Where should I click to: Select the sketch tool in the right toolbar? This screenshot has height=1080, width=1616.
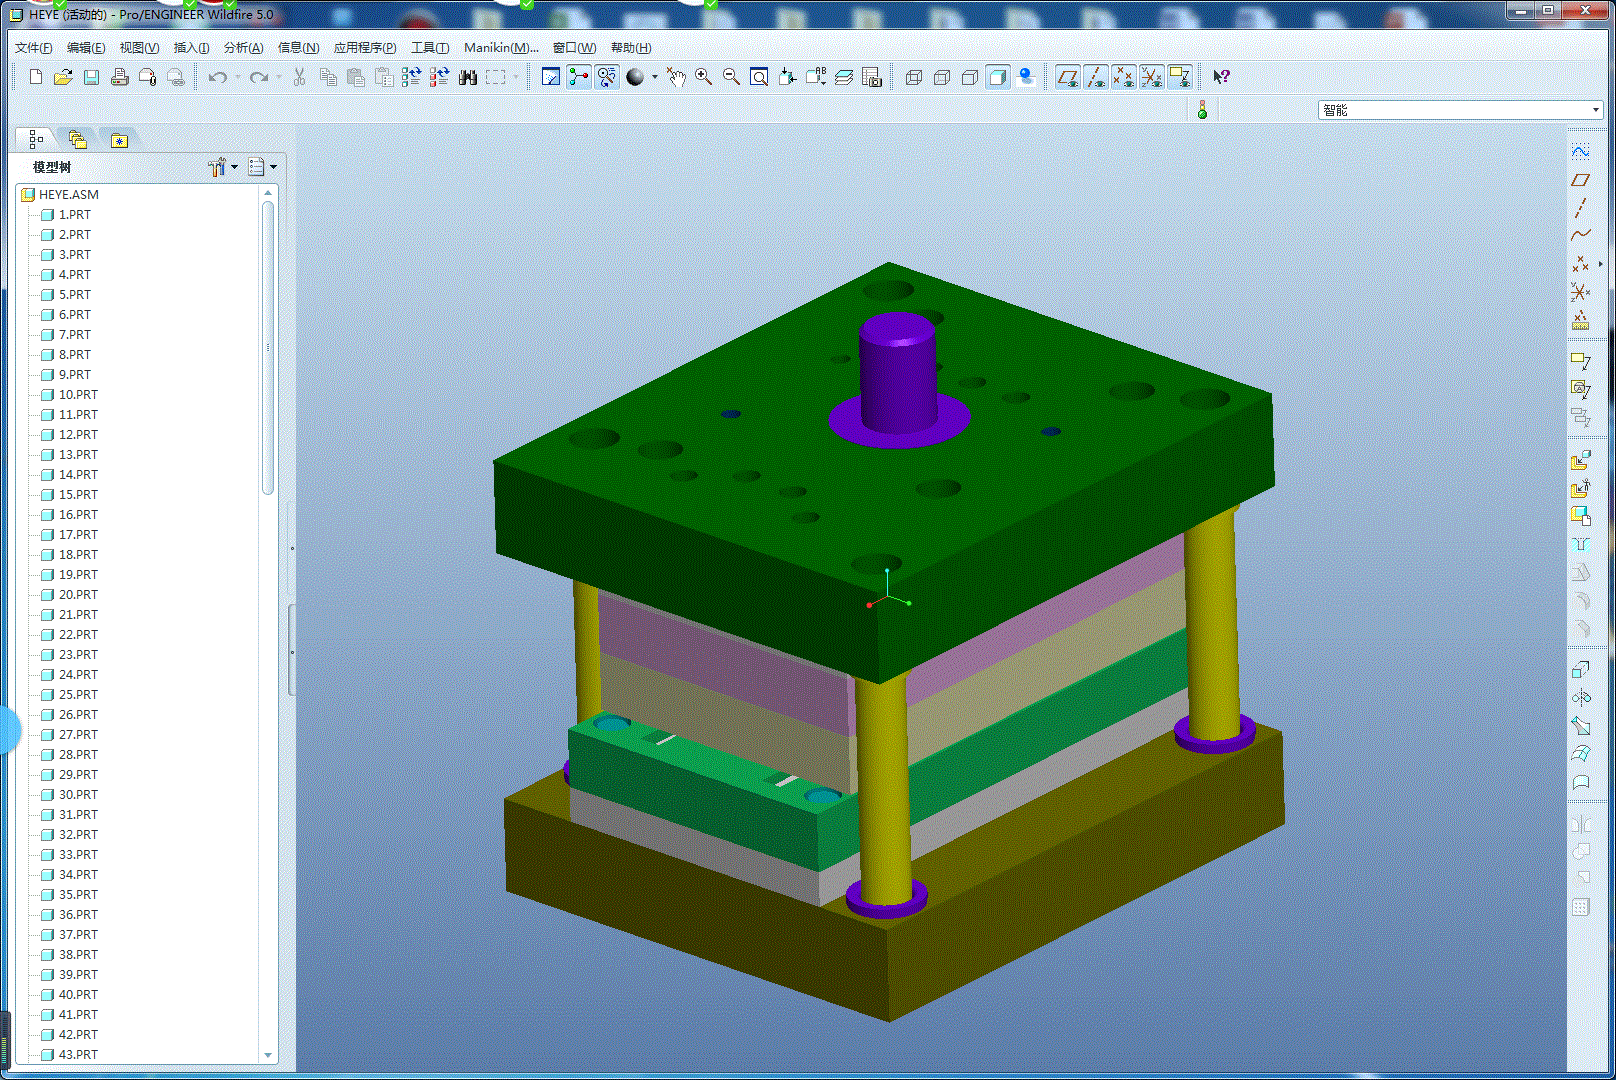(1580, 151)
